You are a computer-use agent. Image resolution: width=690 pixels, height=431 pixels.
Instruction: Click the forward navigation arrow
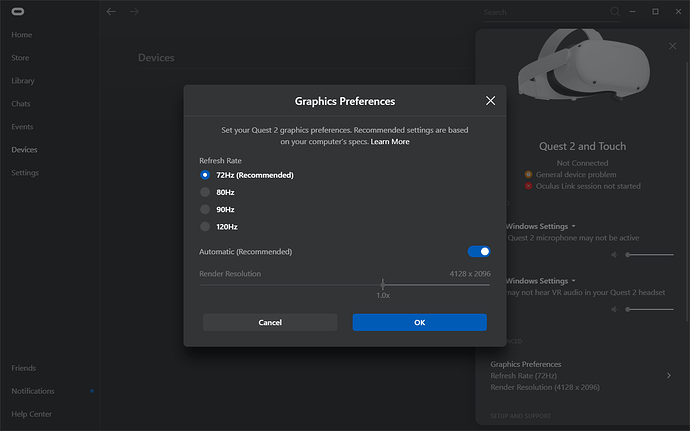[x=134, y=12]
